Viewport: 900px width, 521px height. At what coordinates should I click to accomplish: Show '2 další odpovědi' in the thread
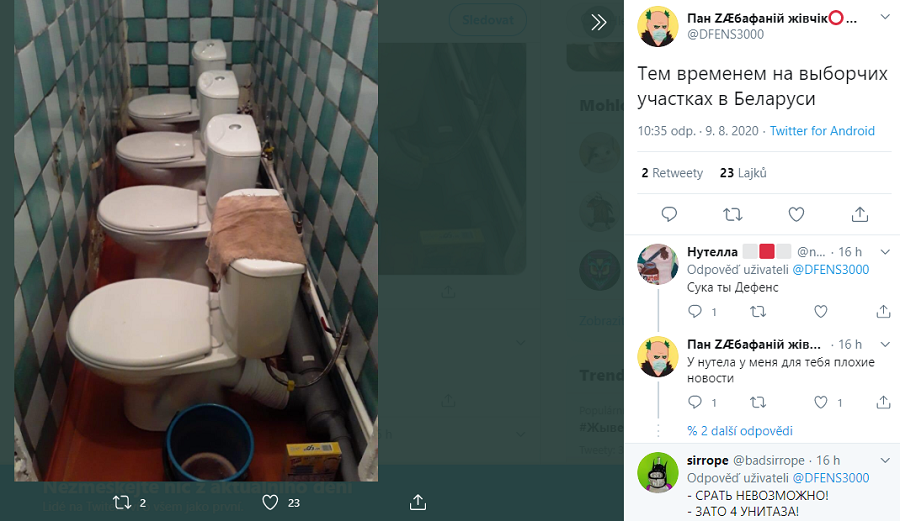point(740,431)
